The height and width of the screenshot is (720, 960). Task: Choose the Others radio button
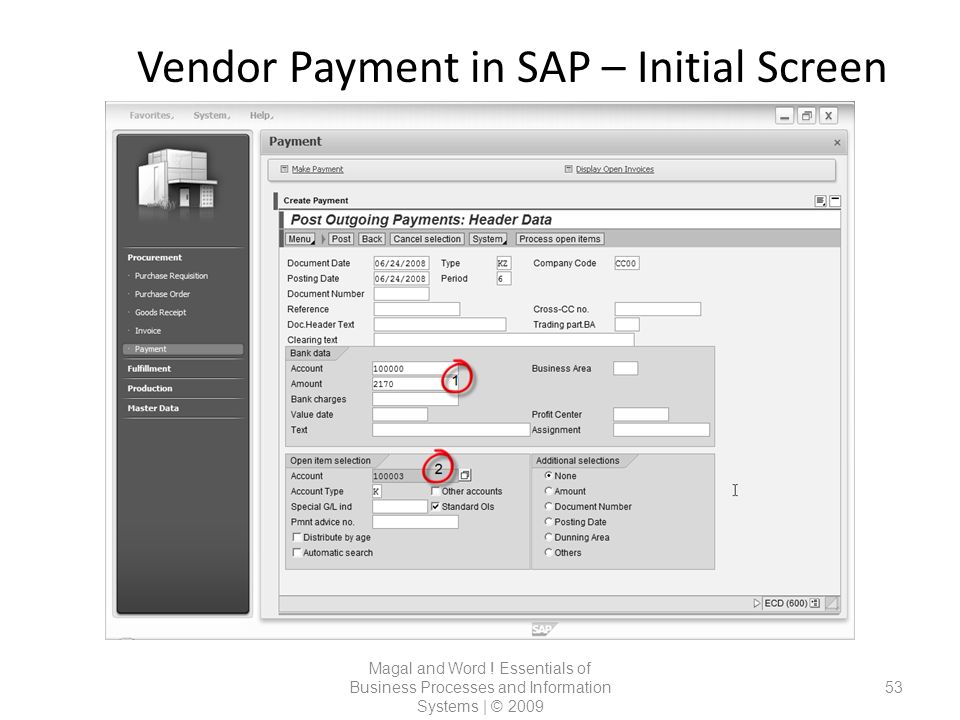point(549,552)
